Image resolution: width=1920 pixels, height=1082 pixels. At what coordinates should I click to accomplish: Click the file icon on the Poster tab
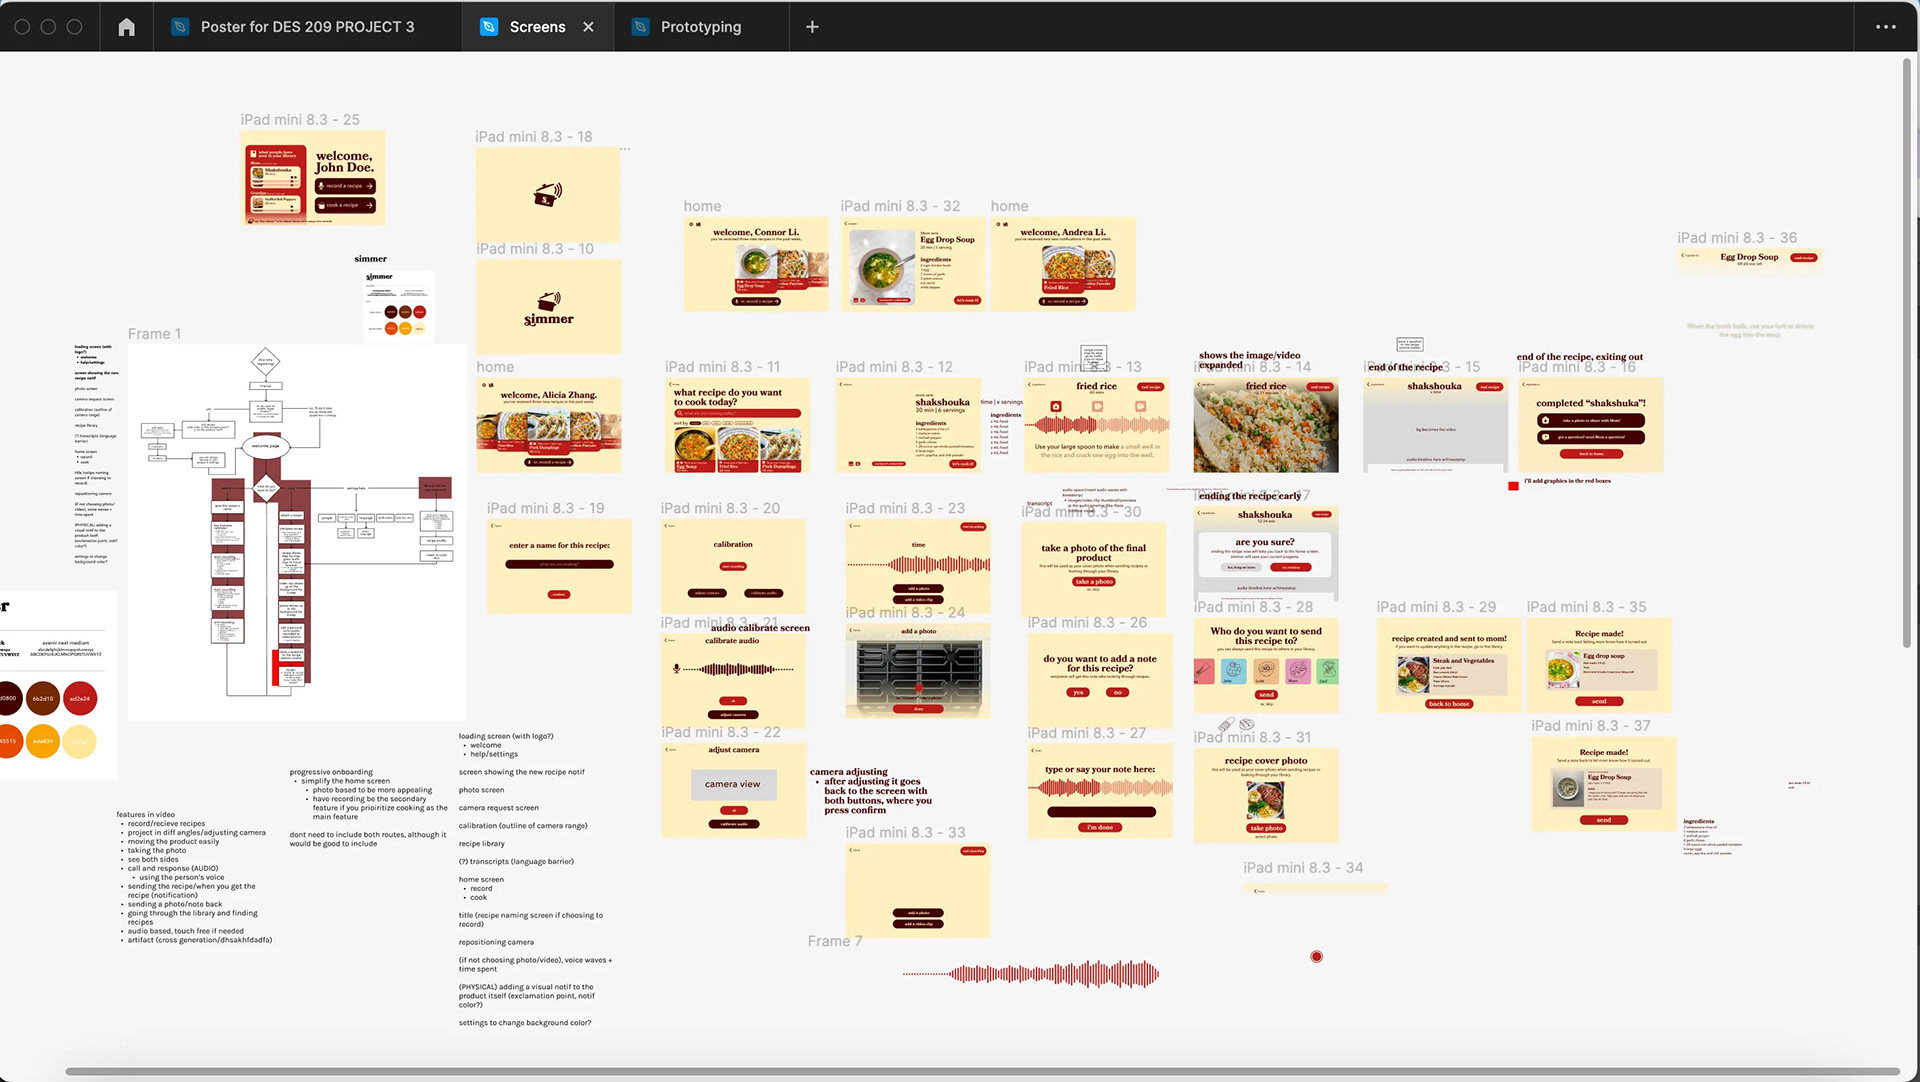[180, 27]
